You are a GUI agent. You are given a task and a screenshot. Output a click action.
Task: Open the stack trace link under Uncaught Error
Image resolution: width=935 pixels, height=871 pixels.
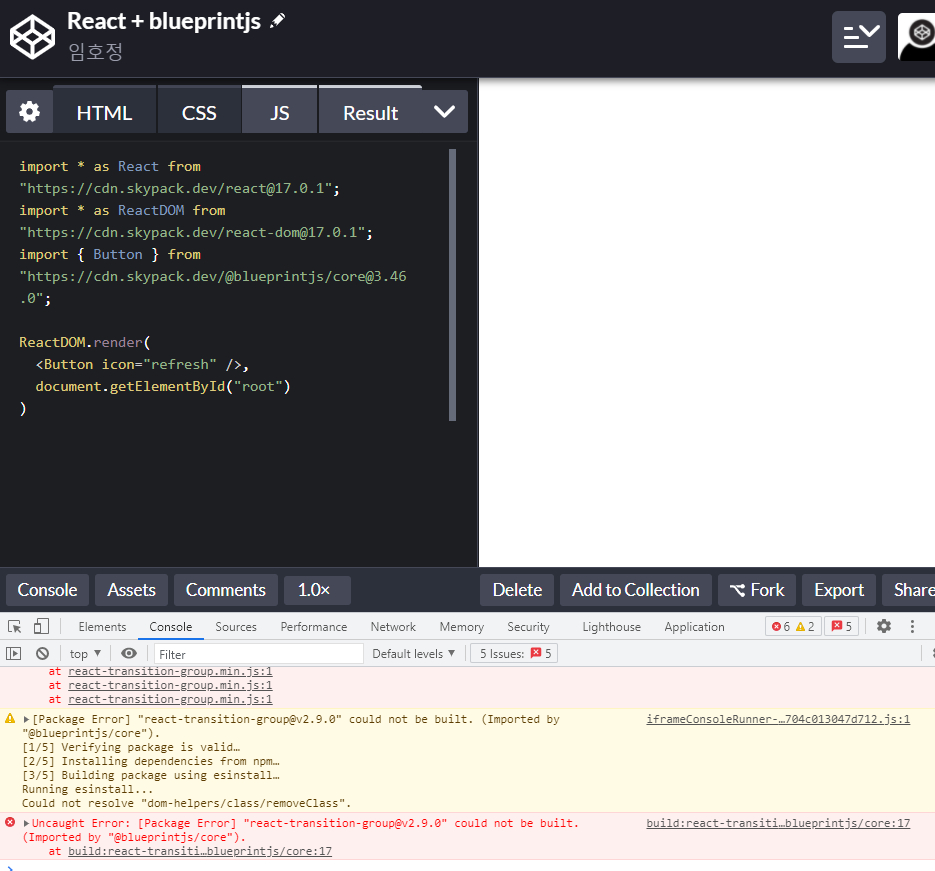(200, 851)
